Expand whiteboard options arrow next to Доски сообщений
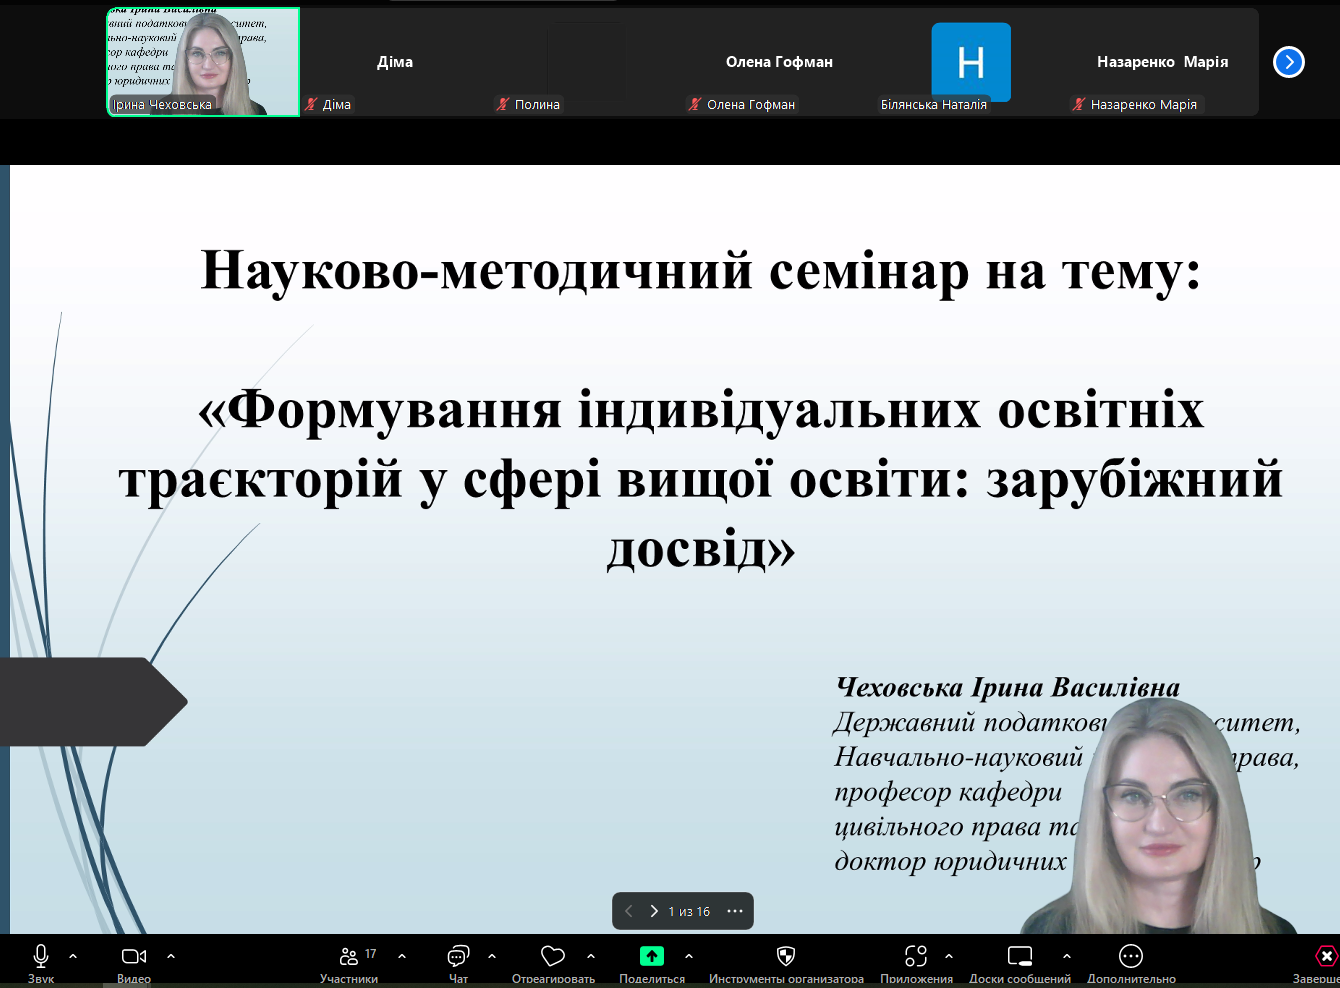 pyautogui.click(x=1067, y=956)
